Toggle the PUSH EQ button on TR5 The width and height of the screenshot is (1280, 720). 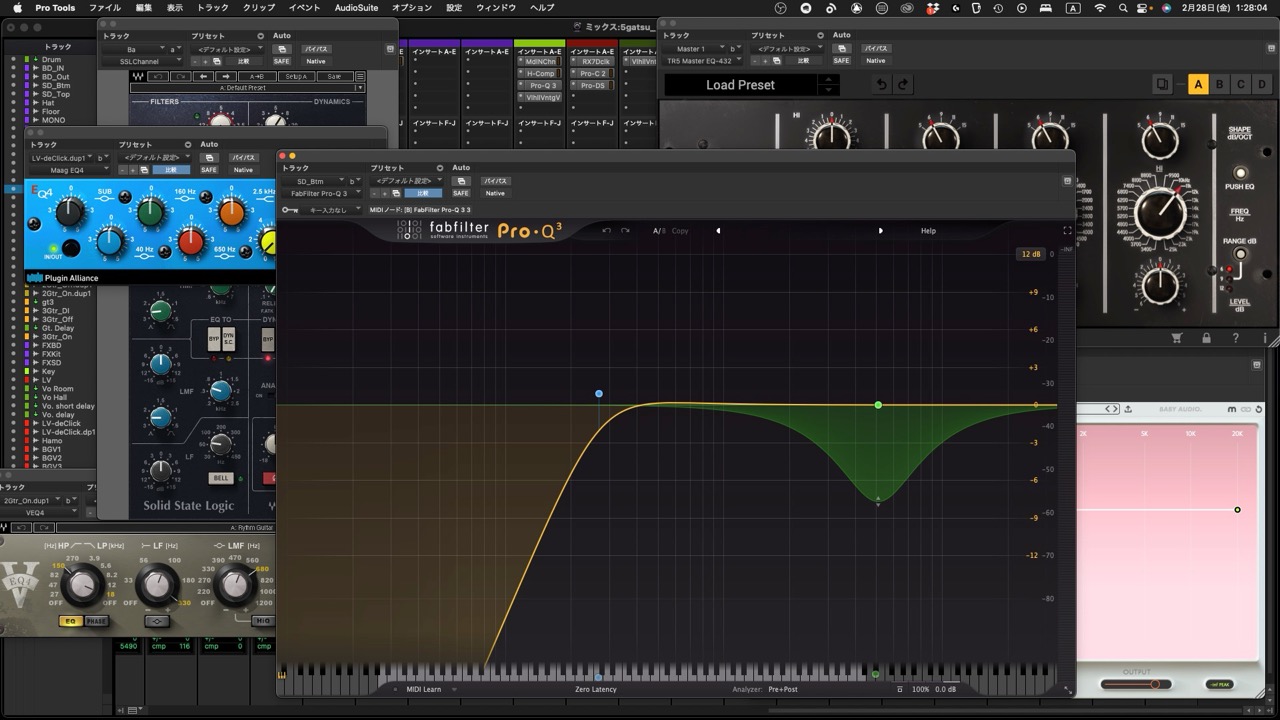[1240, 173]
